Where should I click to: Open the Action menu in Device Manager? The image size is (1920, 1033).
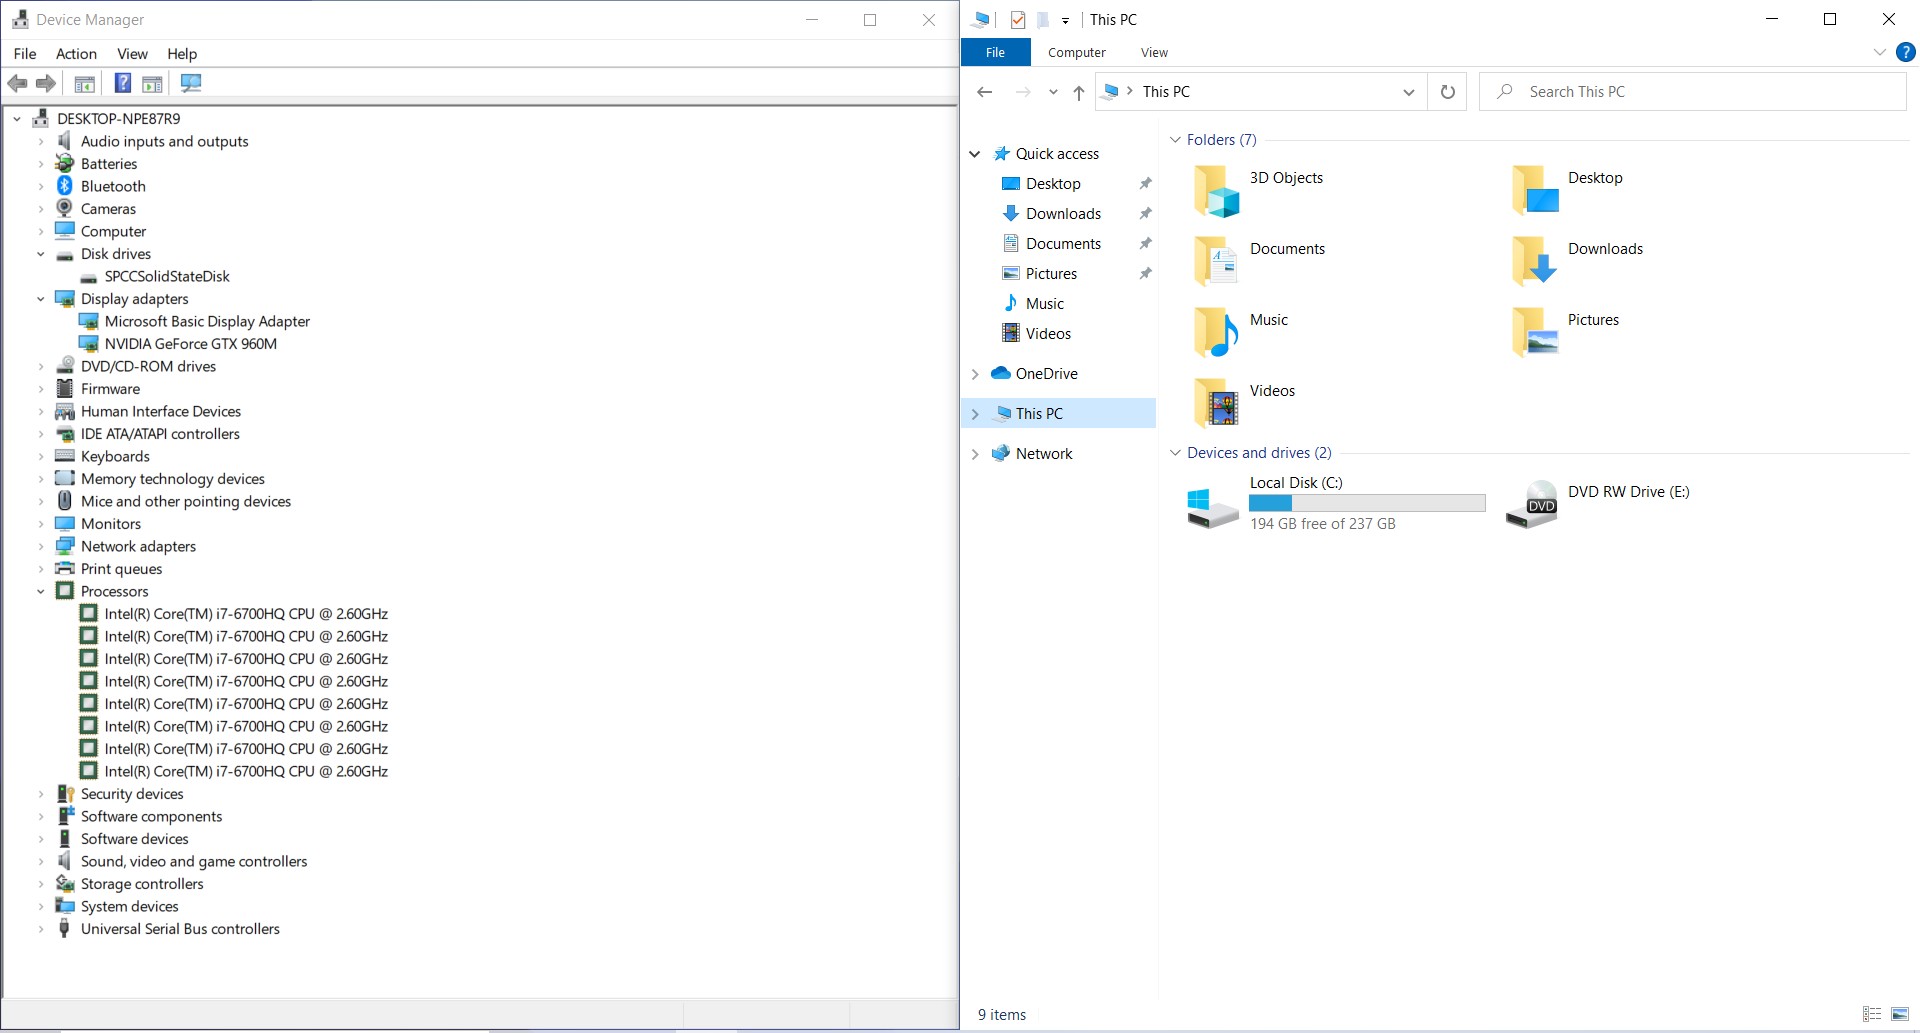76,54
